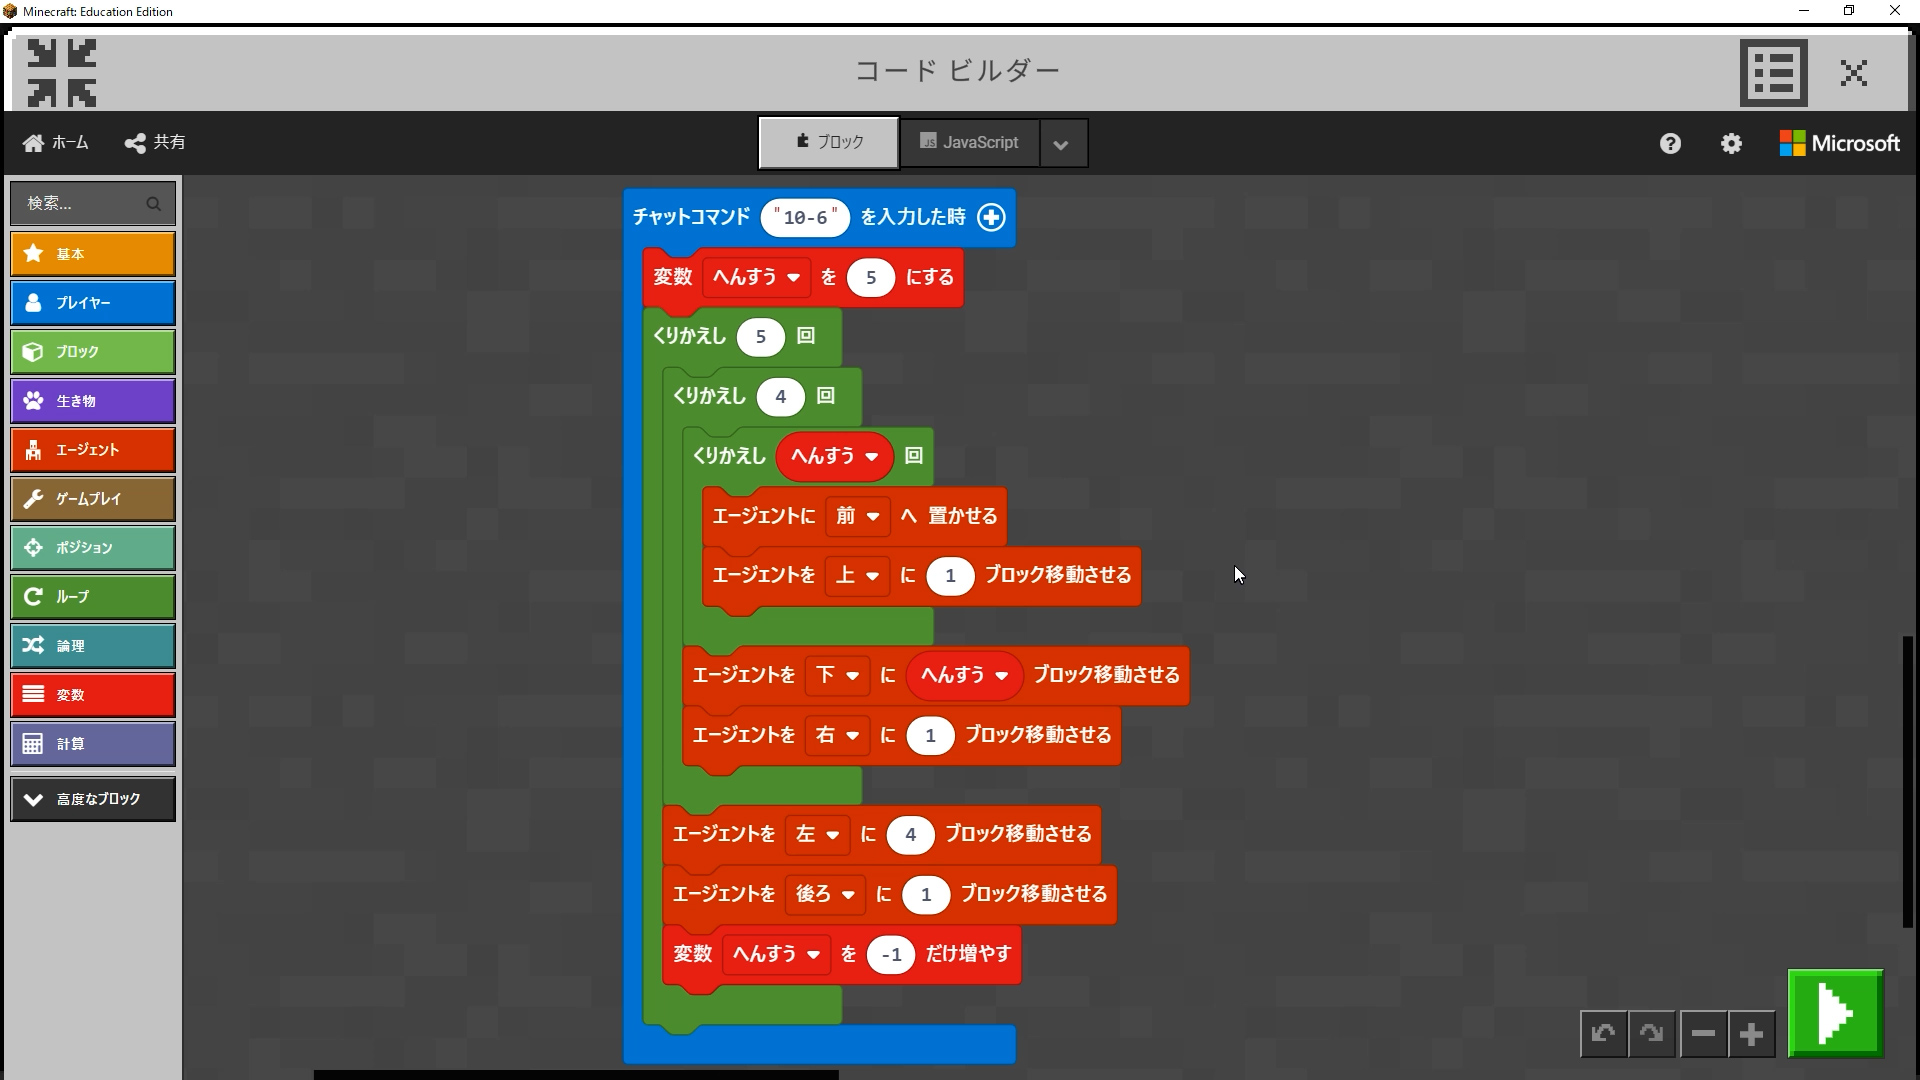Zoom out with the minus button
The width and height of the screenshot is (1920, 1080).
coord(1703,1034)
